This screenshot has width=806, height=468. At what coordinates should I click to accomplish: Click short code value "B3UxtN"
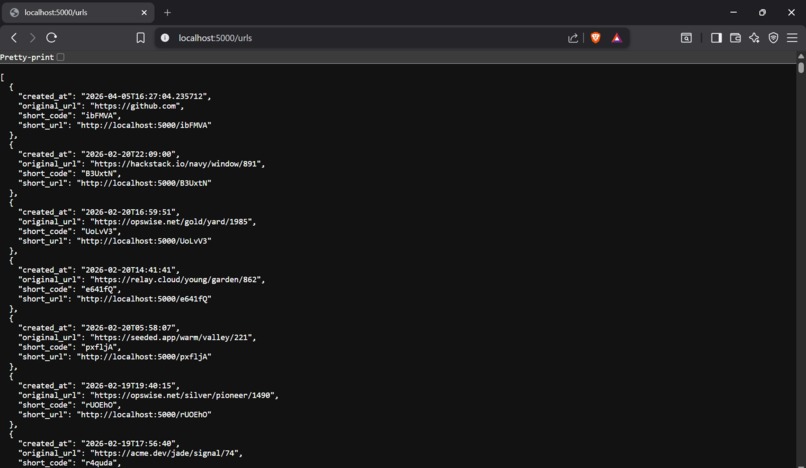click(x=99, y=173)
